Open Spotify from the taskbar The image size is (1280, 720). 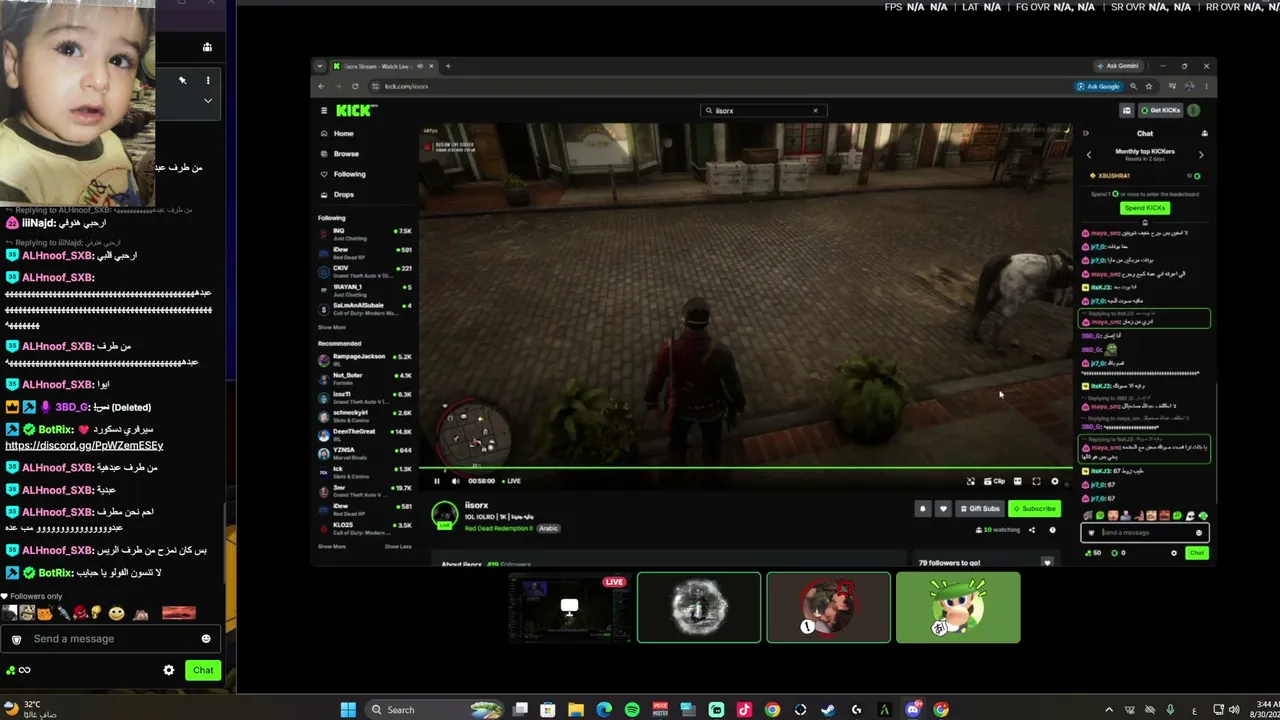click(x=632, y=710)
